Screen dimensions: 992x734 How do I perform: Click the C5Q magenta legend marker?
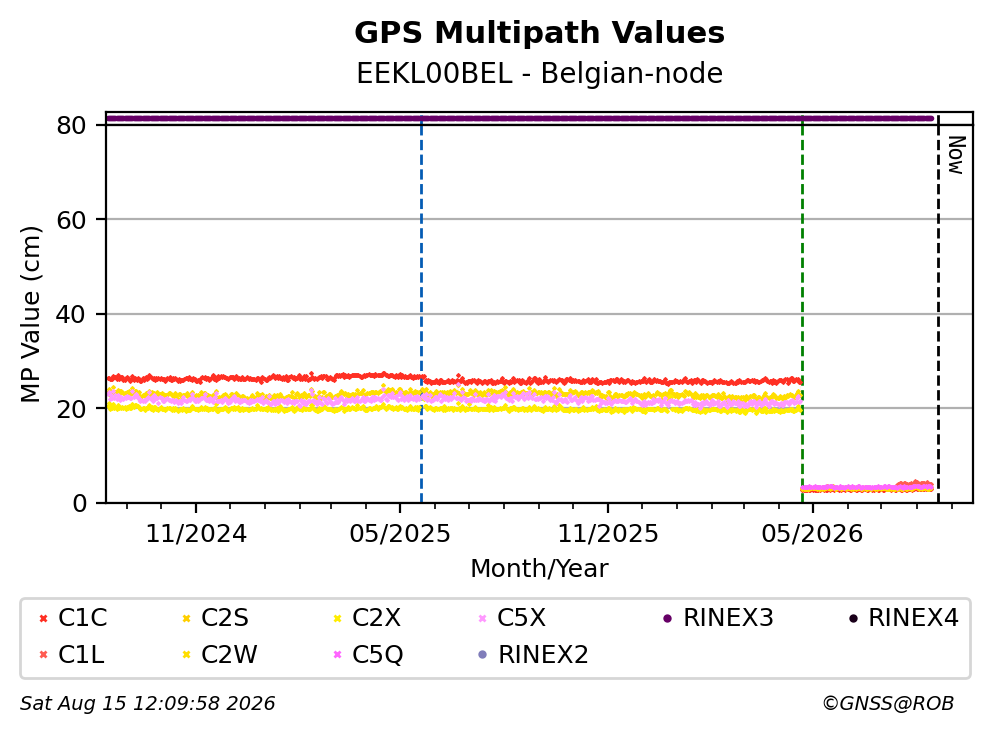(337, 655)
